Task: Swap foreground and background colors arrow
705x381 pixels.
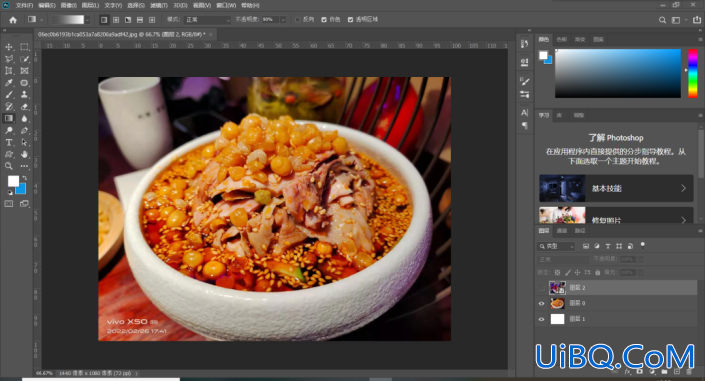Action: coord(25,178)
